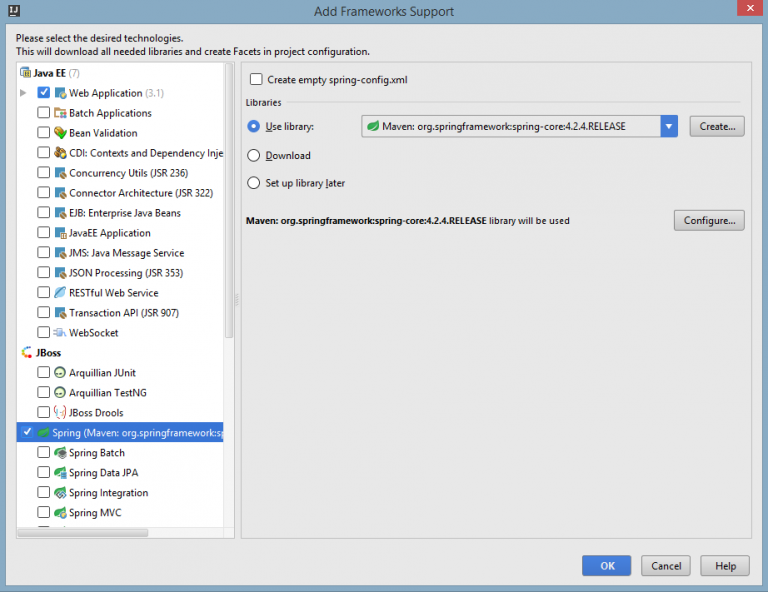Click the RESTful Web Service icon
This screenshot has width=768, height=592.
pyautogui.click(x=60, y=293)
